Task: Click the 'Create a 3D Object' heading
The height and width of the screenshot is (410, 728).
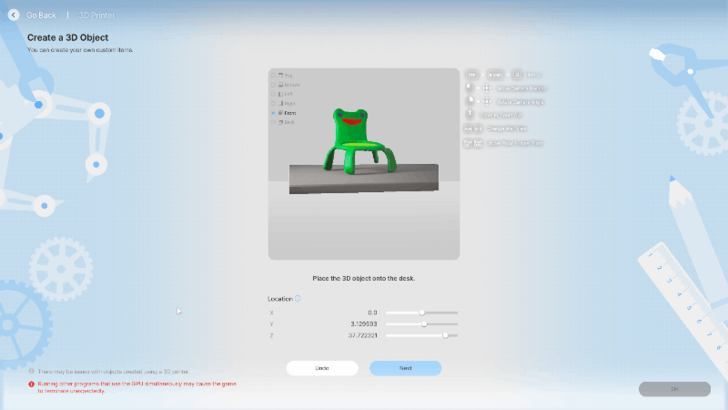Action: pos(68,38)
